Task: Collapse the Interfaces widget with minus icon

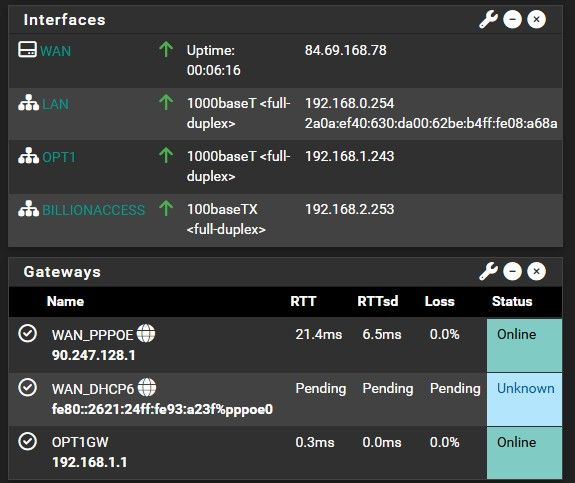Action: (512, 19)
